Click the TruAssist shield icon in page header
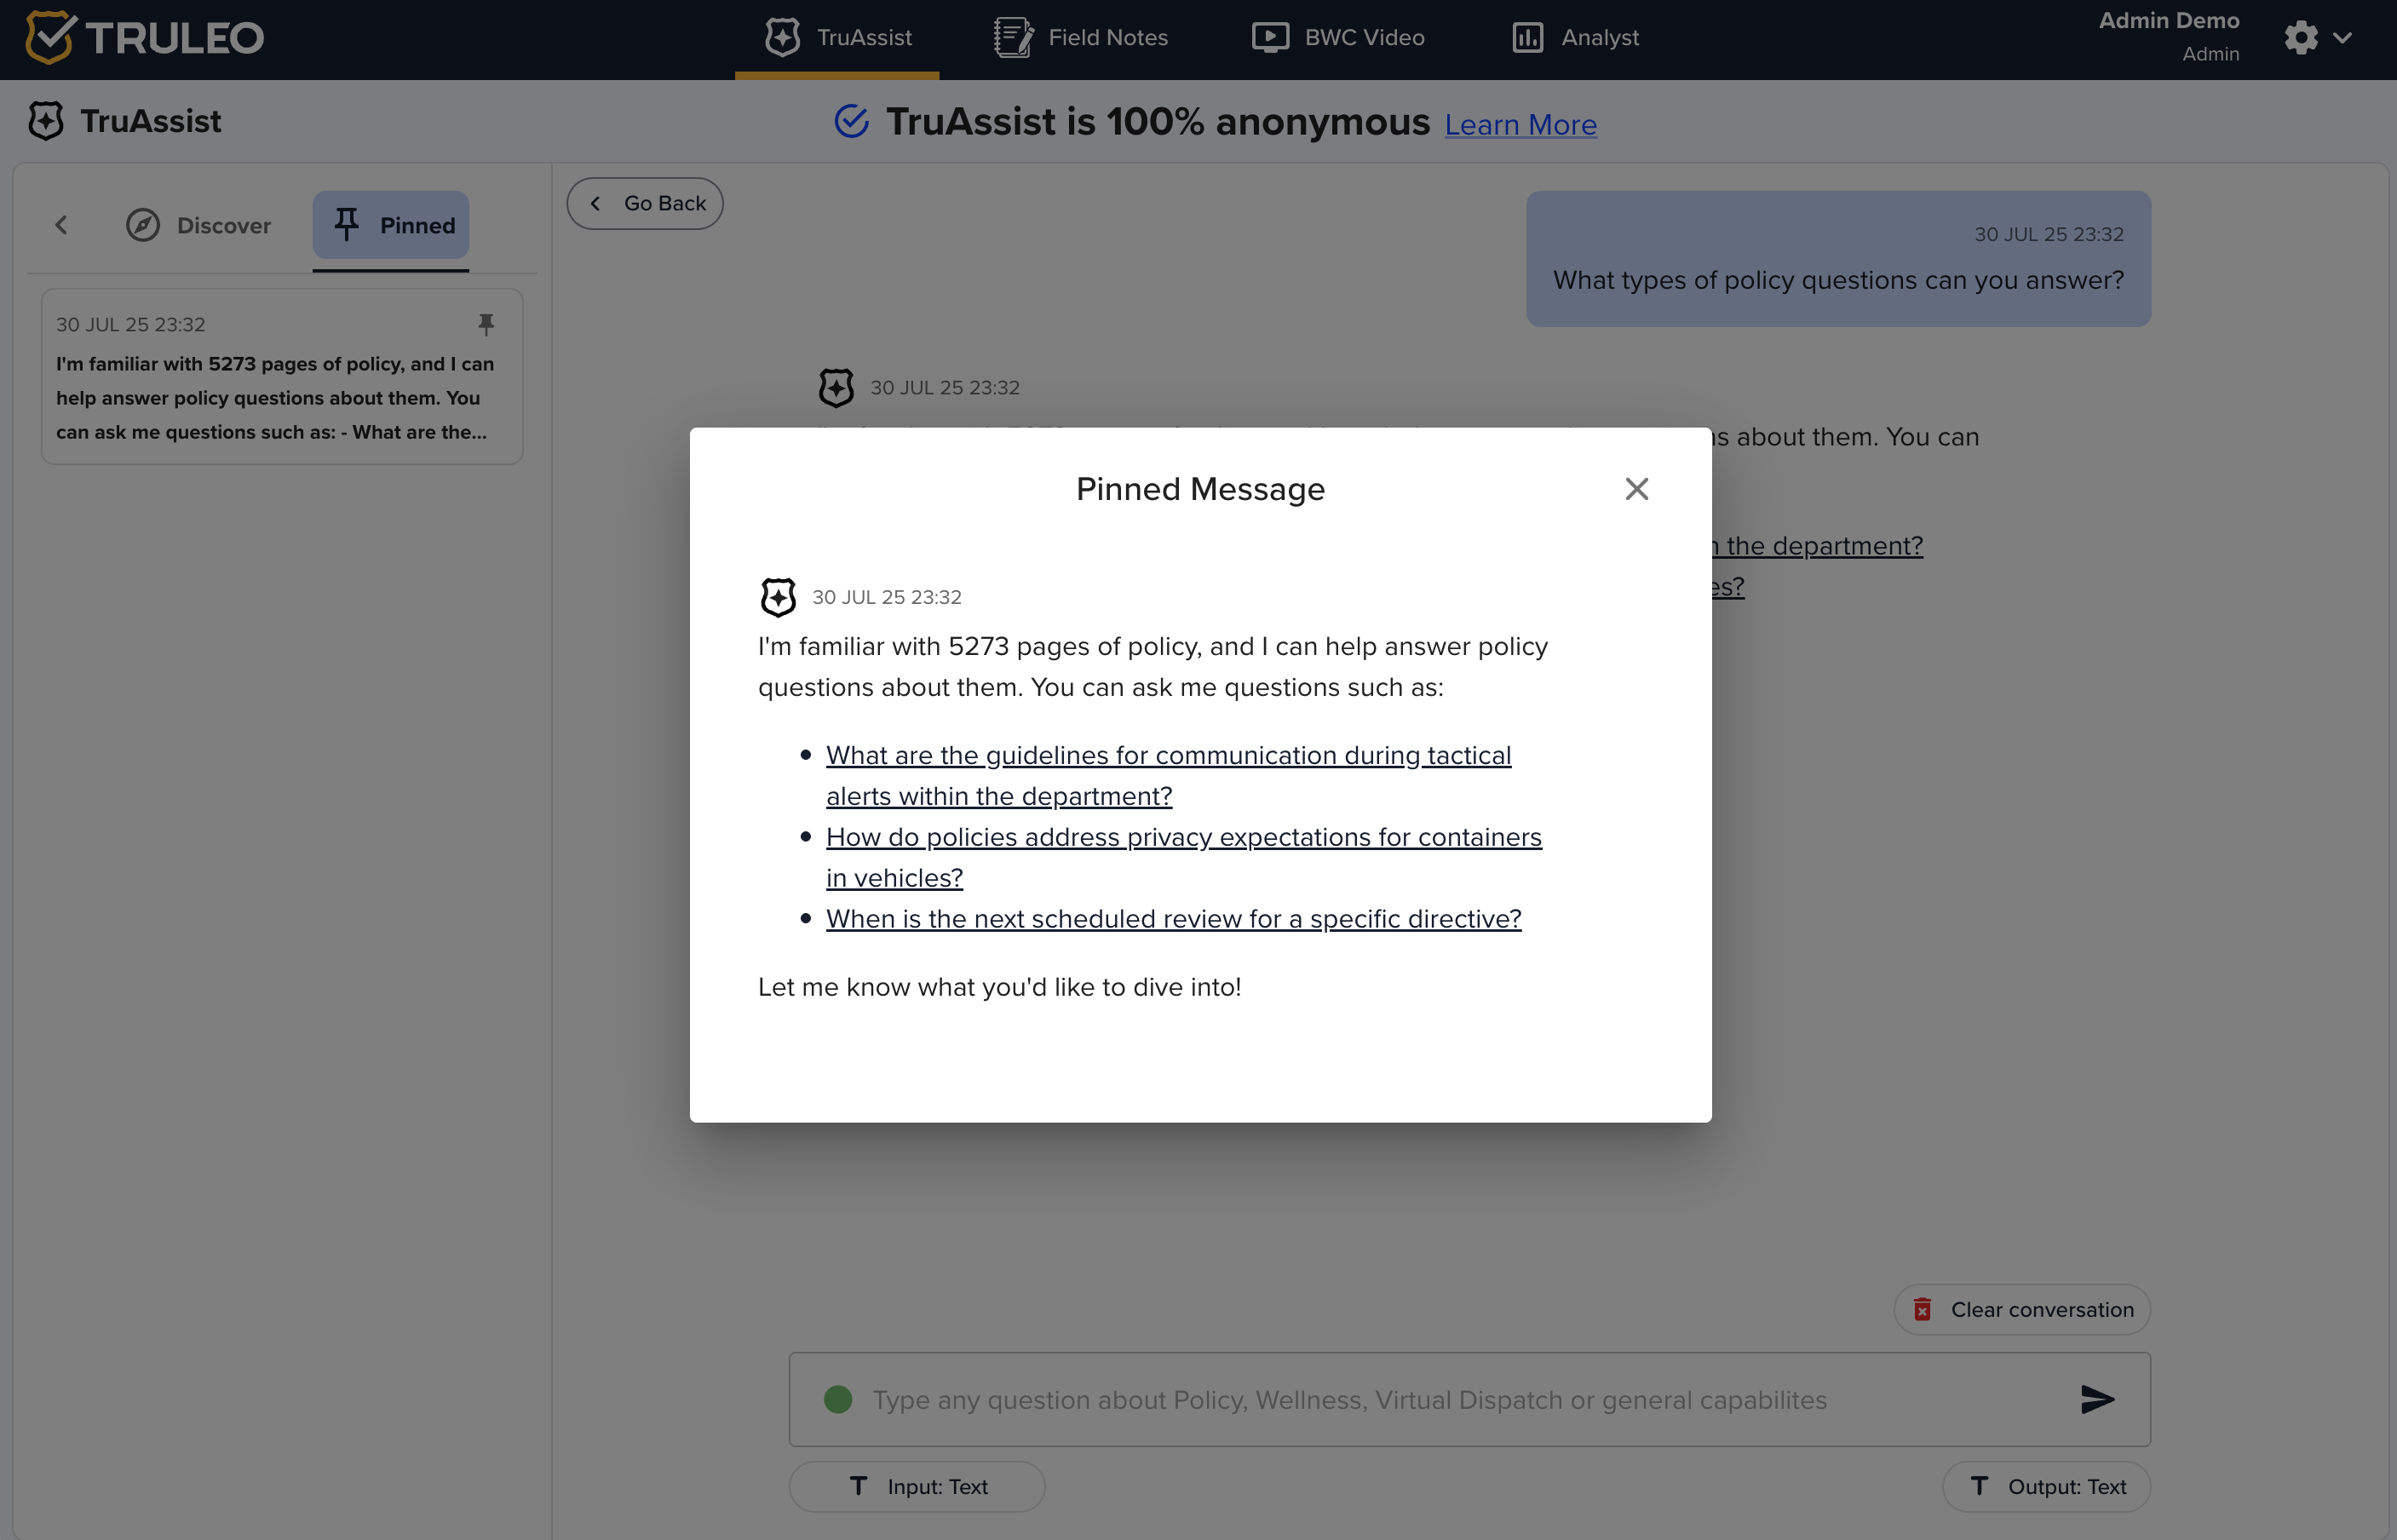Screen dimensions: 2397x1540 [x=46, y=121]
